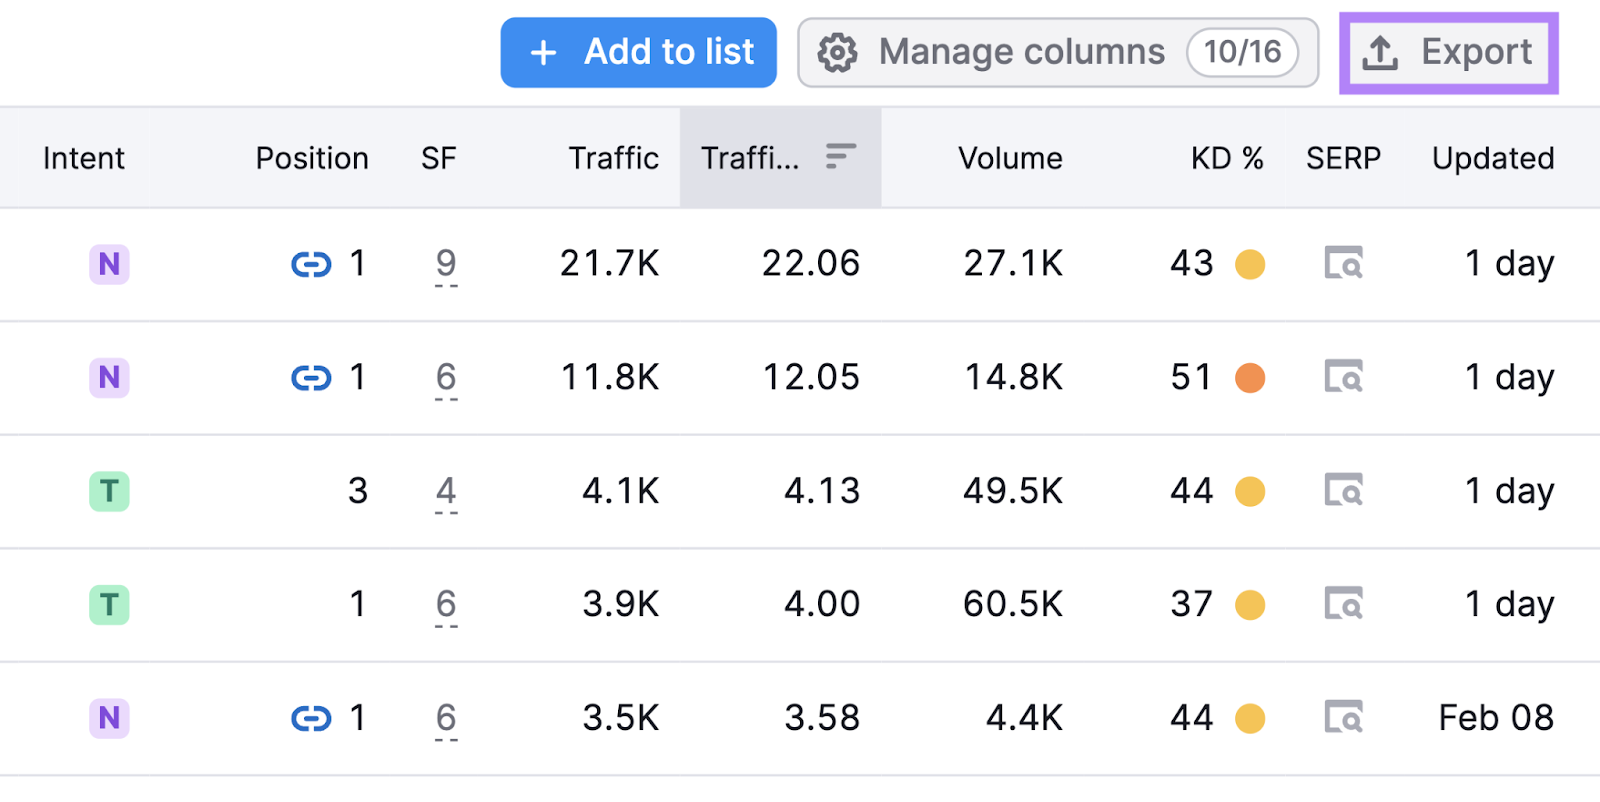Screen dimensions: 1600x802
Task: View SERP snapshot for 49.5K volume row
Action: pyautogui.click(x=1344, y=491)
